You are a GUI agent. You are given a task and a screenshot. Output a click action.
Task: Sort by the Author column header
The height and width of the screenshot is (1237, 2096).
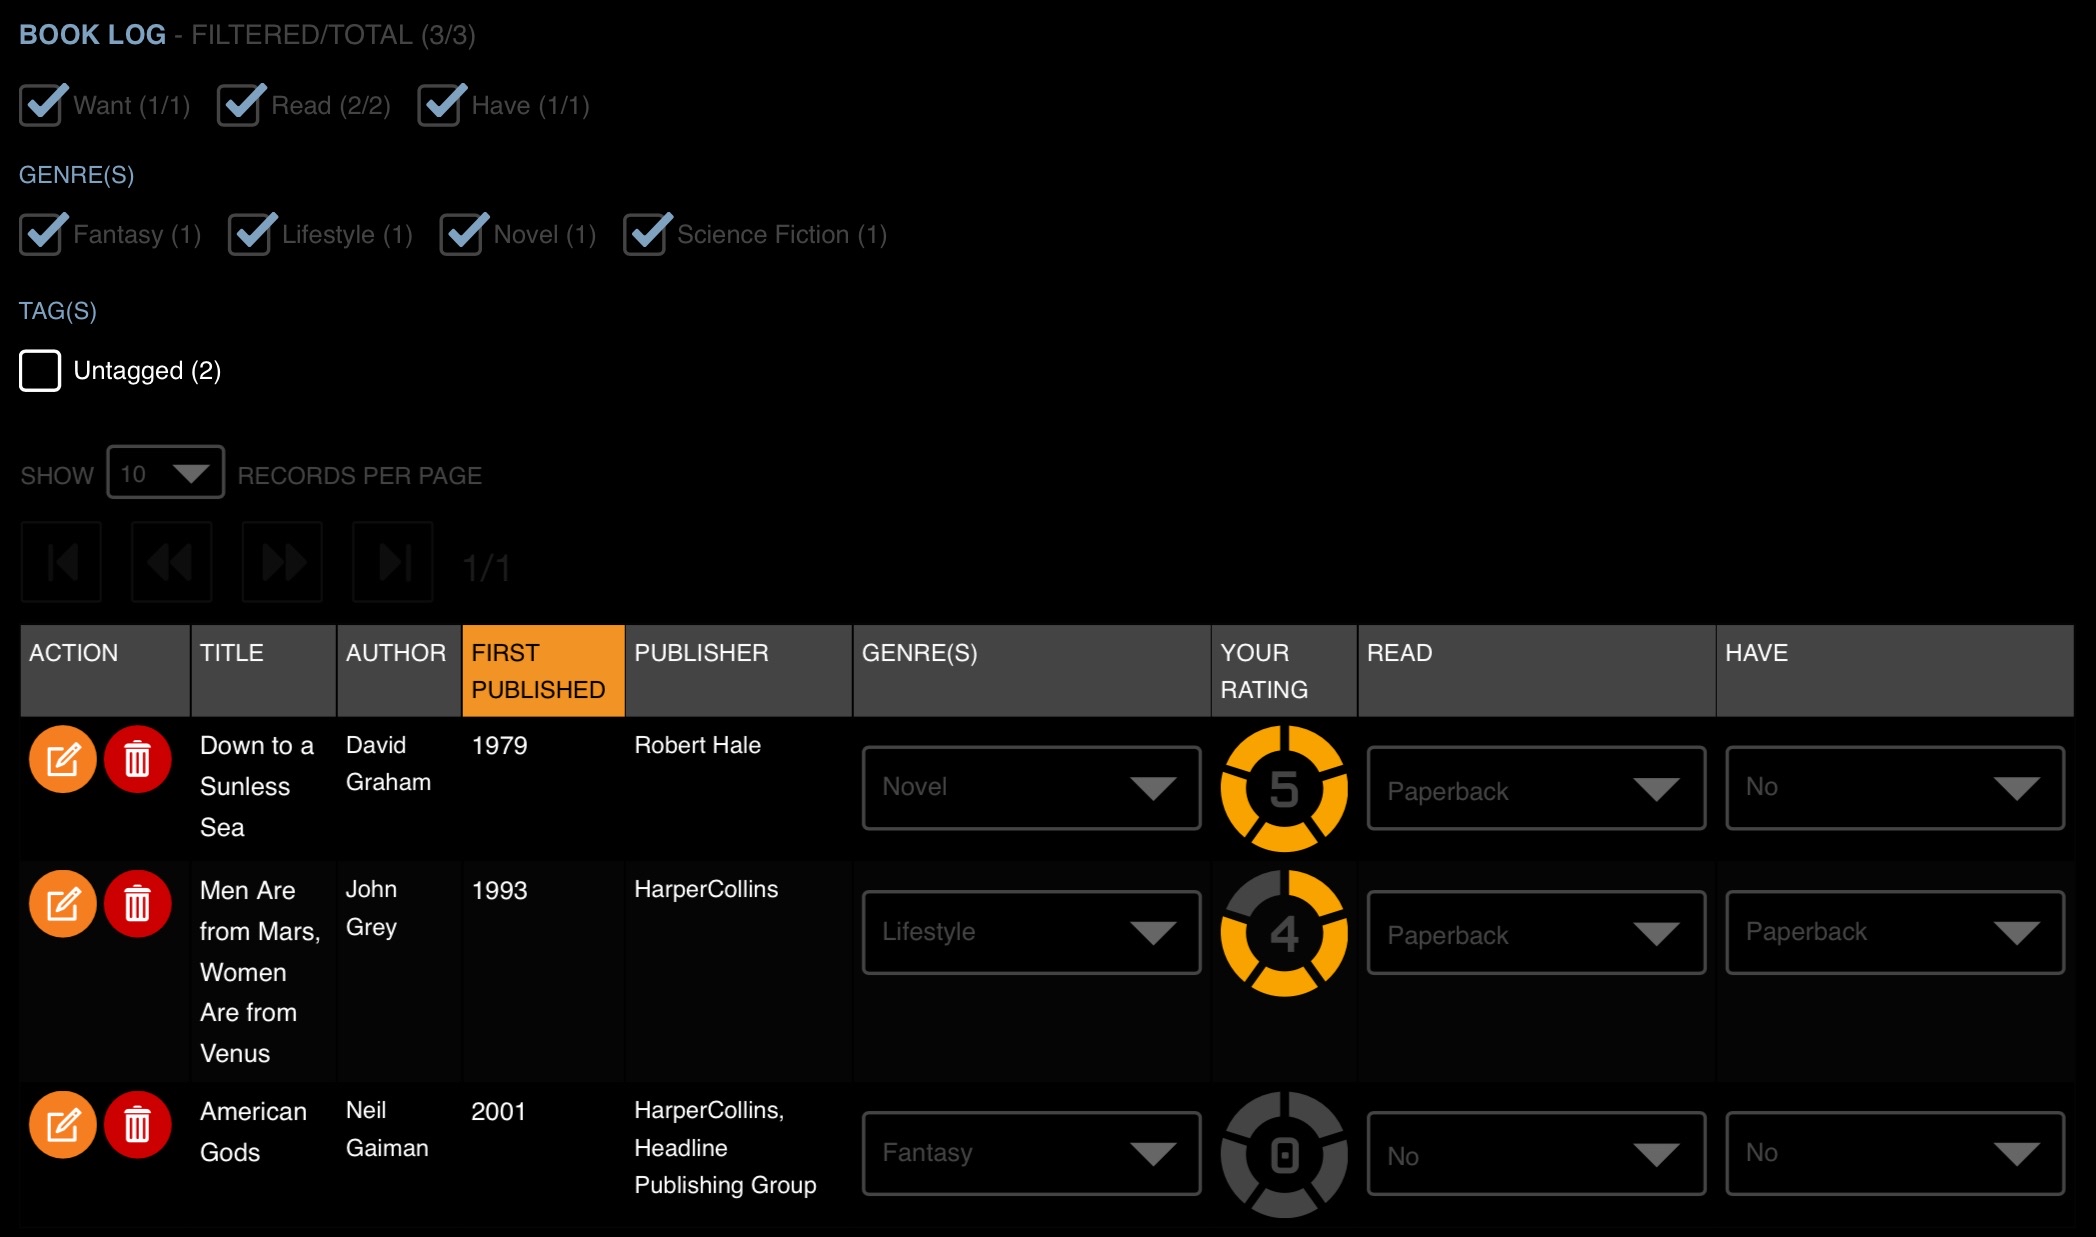pyautogui.click(x=399, y=671)
